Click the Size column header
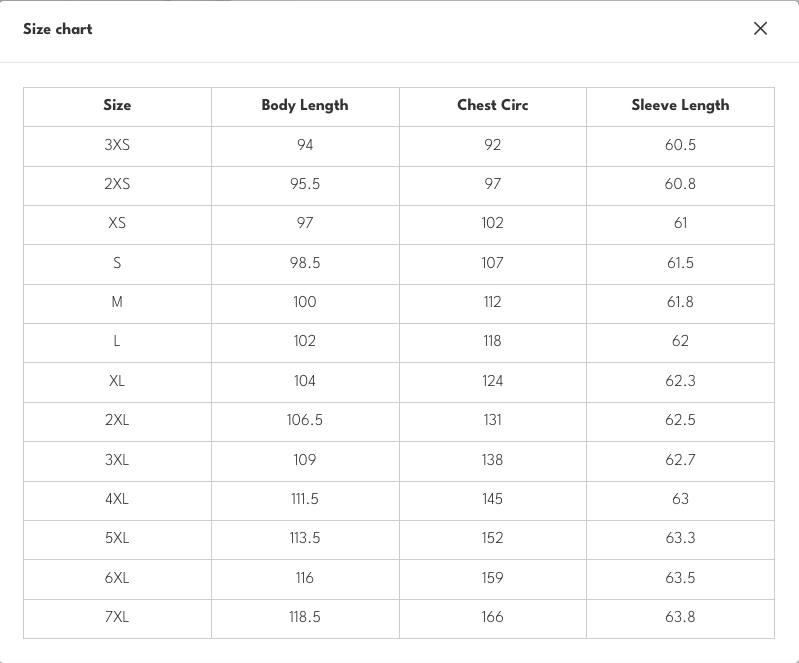The image size is (799, 663). [x=117, y=105]
